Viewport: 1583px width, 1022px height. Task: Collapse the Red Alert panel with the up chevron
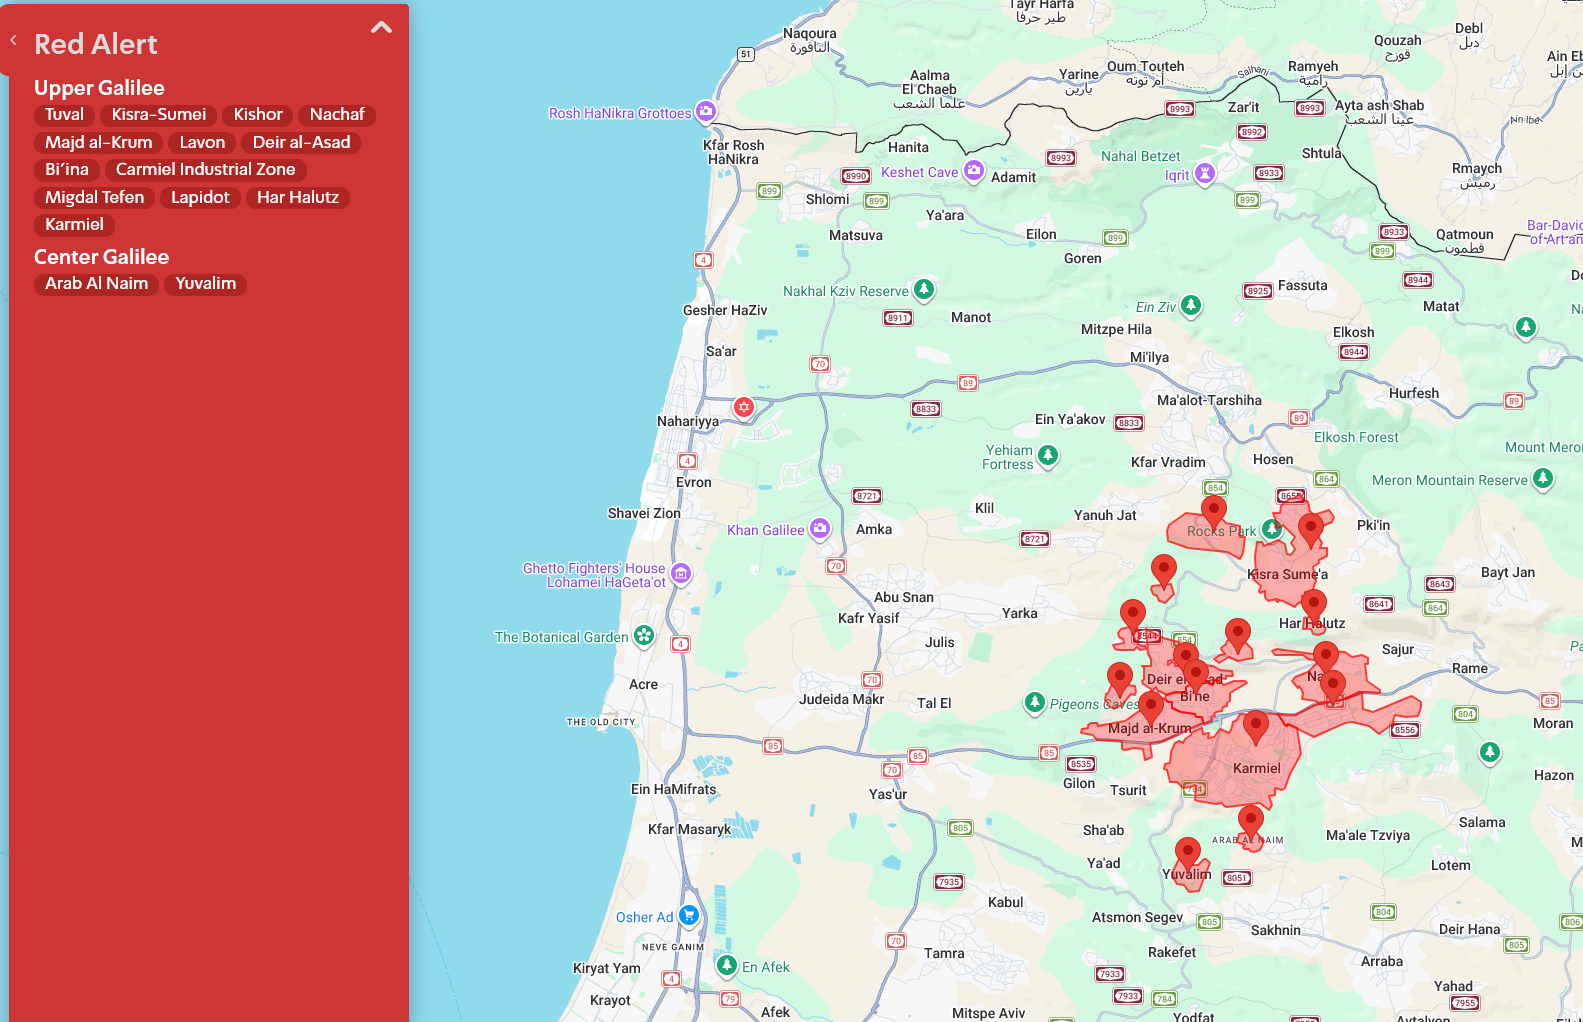pos(381,28)
